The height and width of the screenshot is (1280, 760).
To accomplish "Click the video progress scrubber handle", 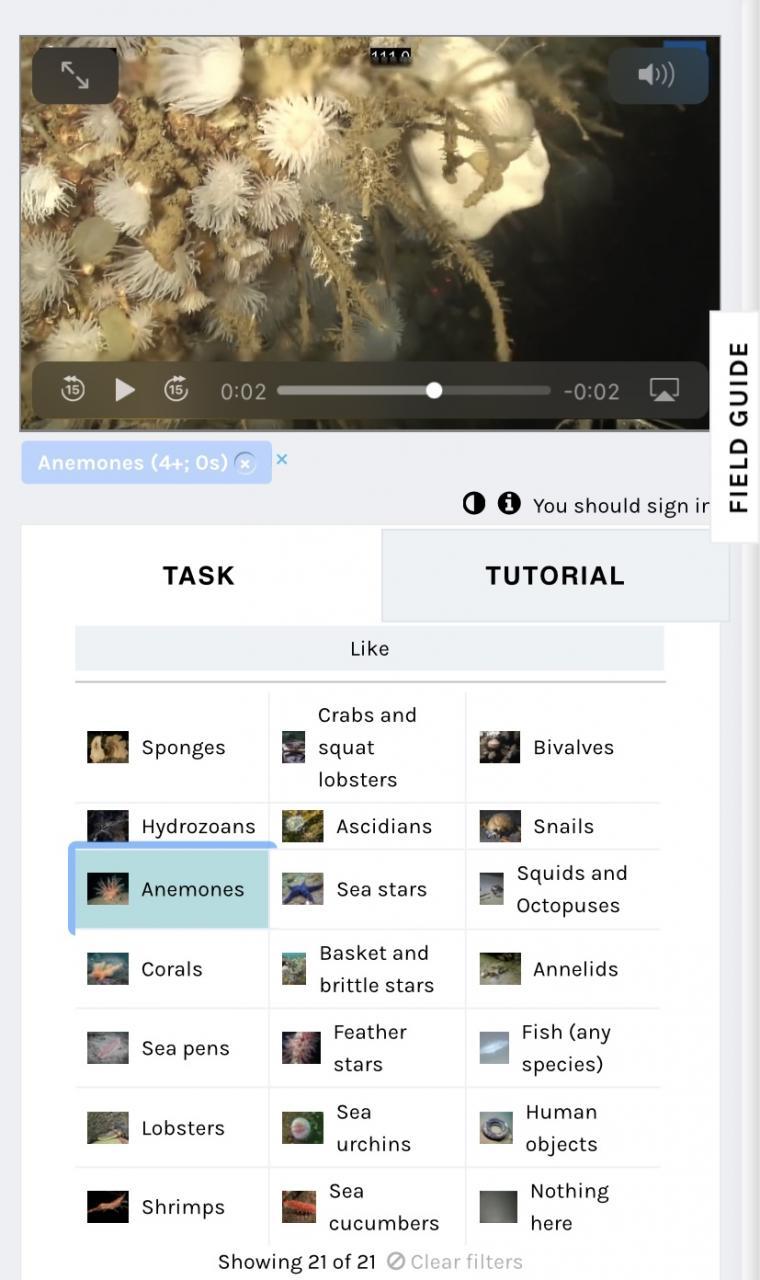I will click(434, 390).
